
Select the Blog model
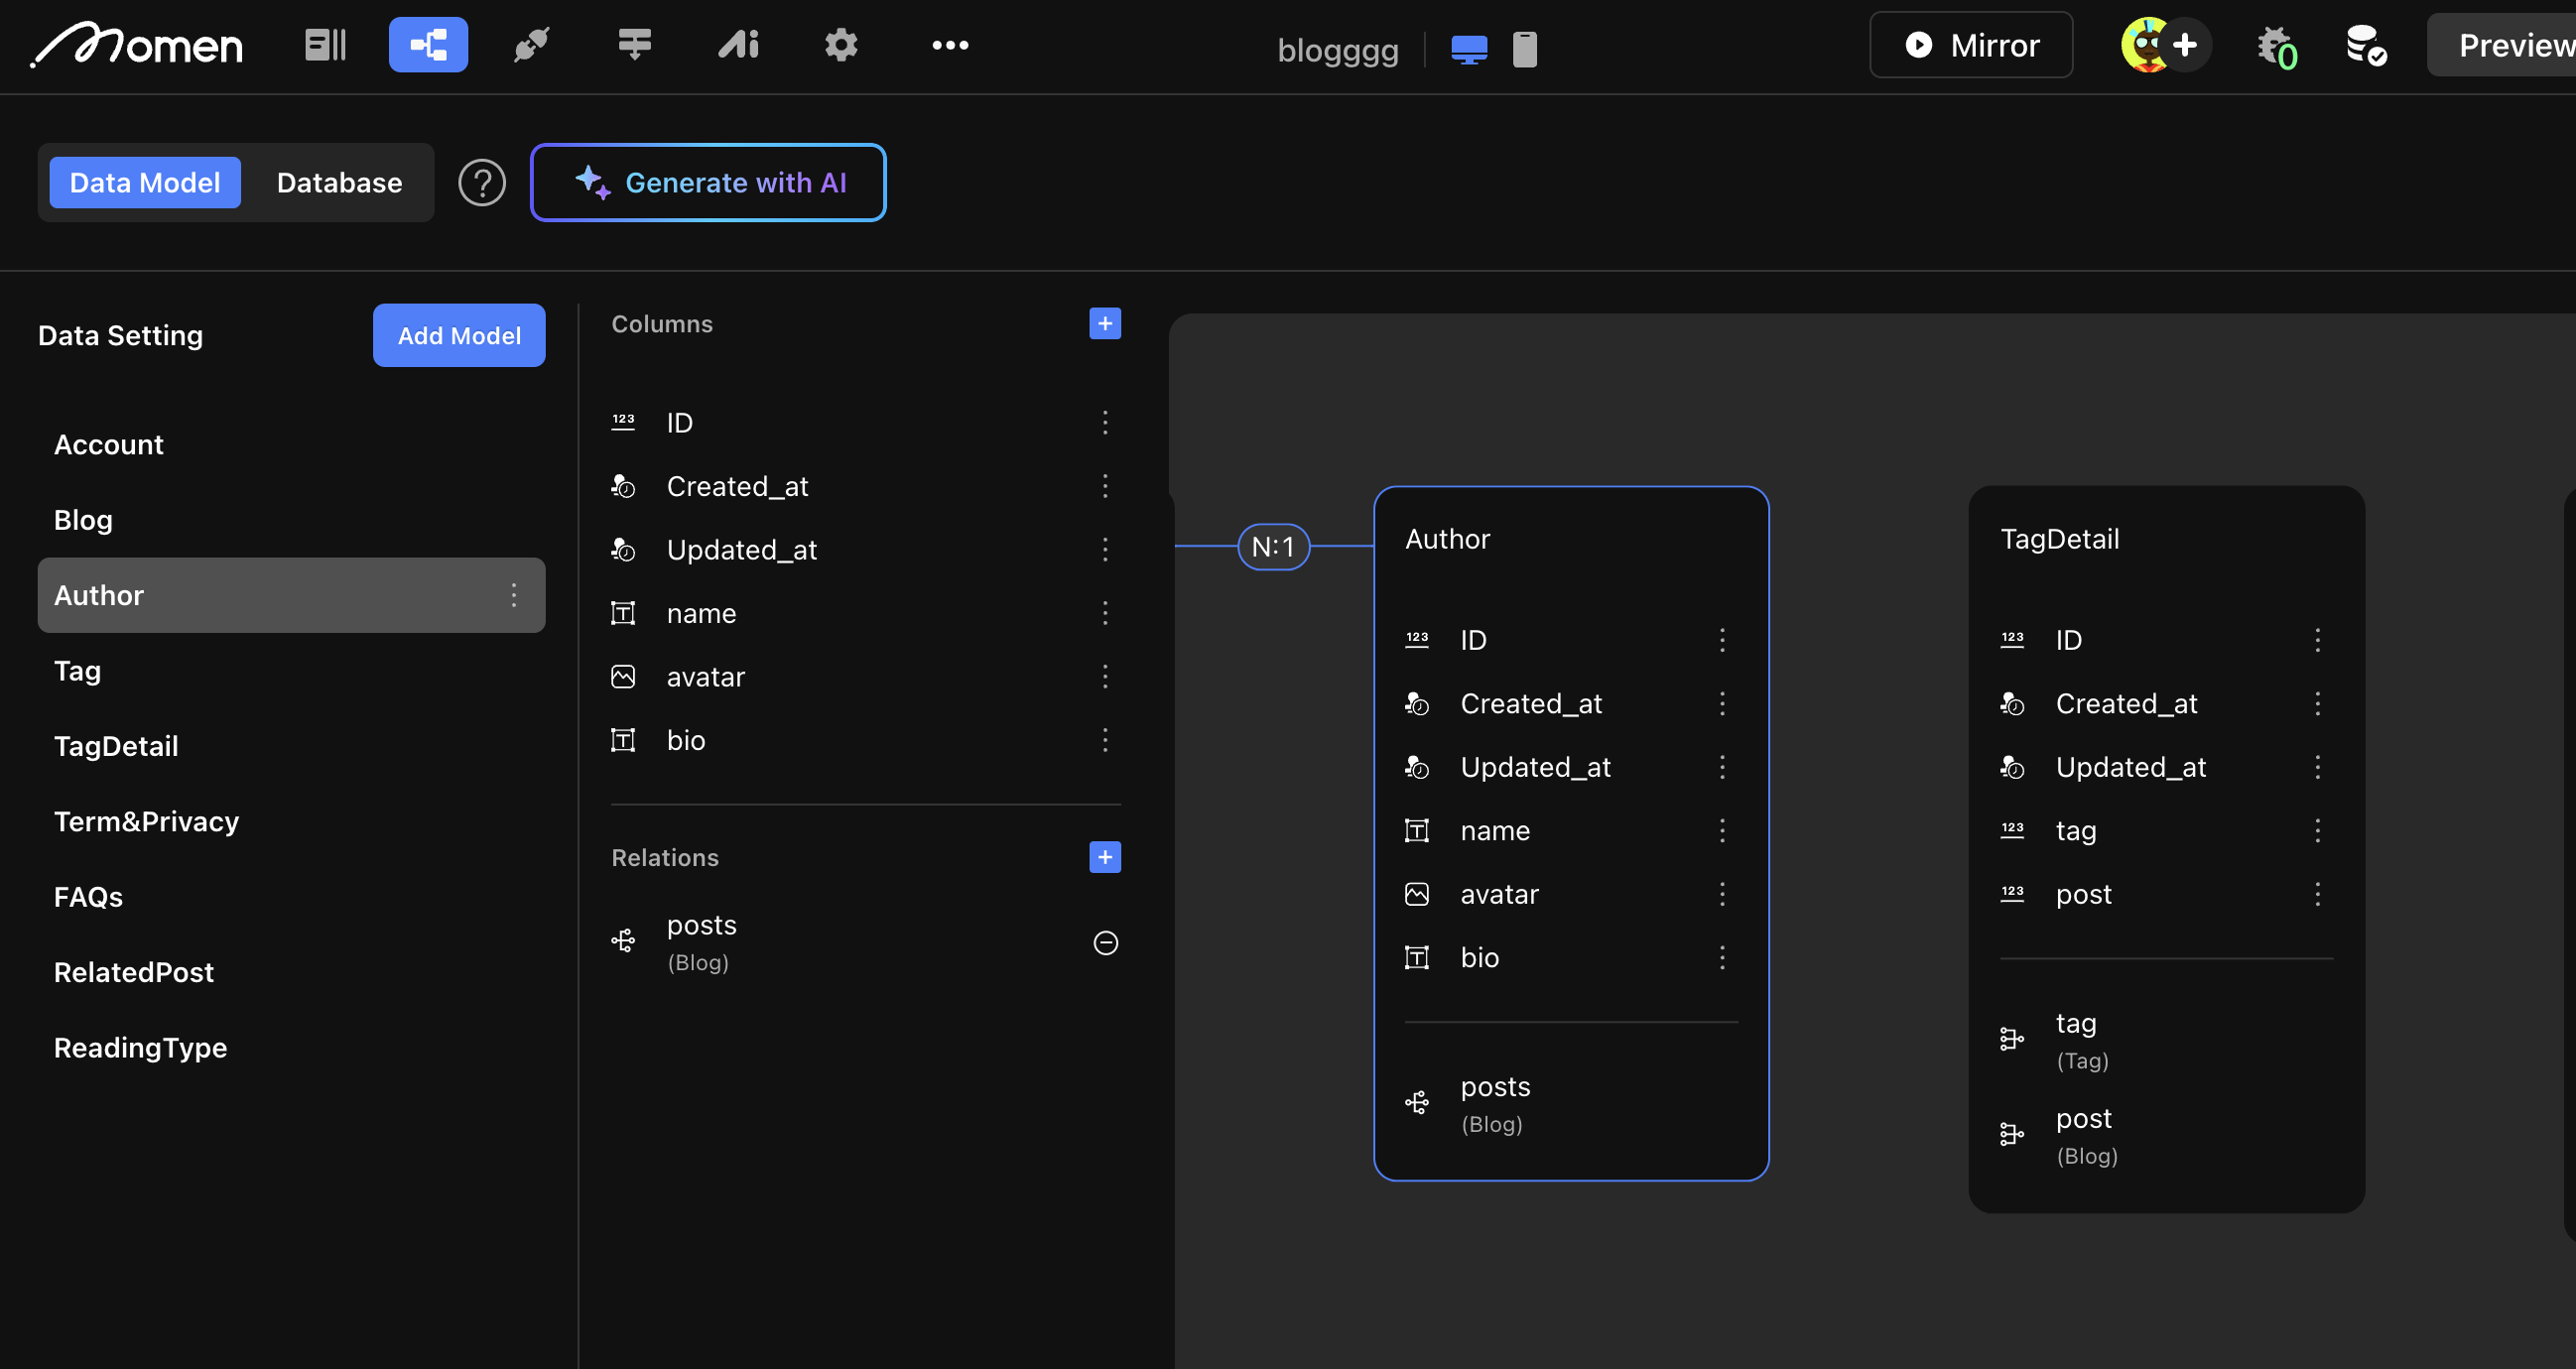tap(291, 520)
